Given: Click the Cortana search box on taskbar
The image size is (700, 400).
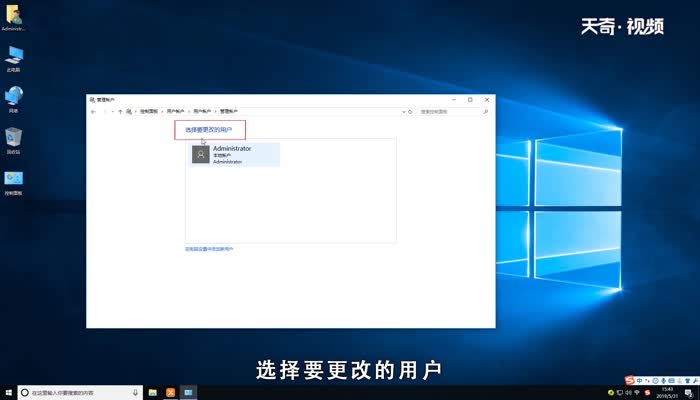Looking at the screenshot, I should pos(80,393).
